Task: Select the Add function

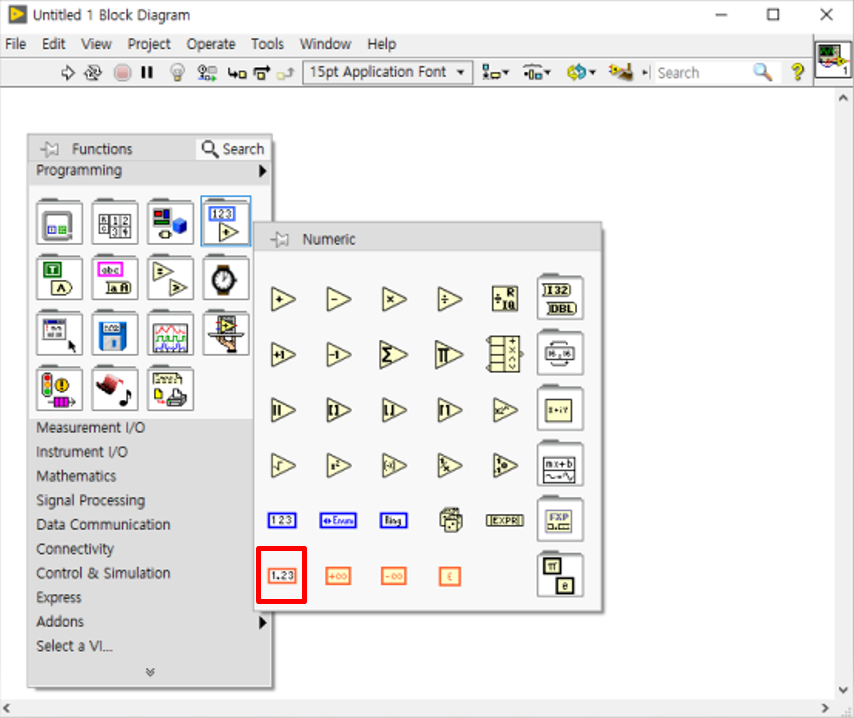Action: click(x=283, y=300)
